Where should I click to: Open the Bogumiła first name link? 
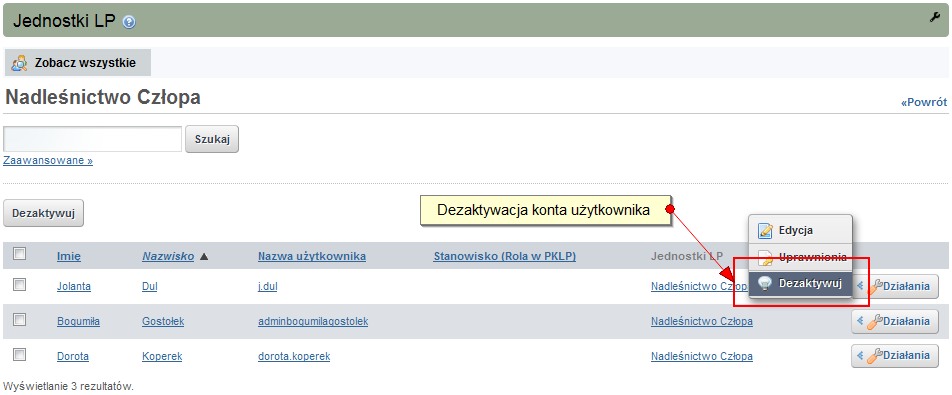click(x=78, y=322)
